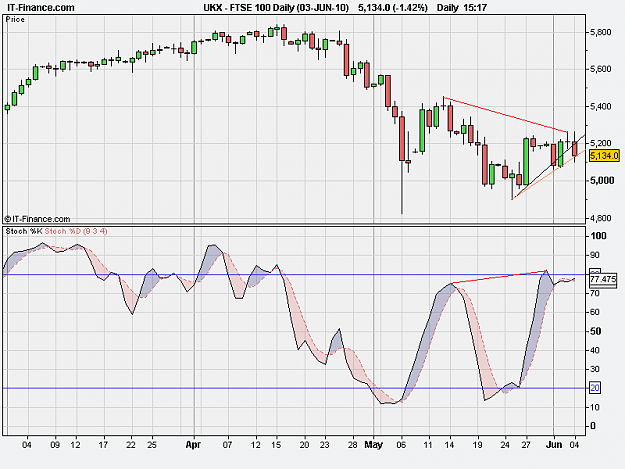625x469 pixels.
Task: Click the 06 date label after May
Action: click(401, 445)
